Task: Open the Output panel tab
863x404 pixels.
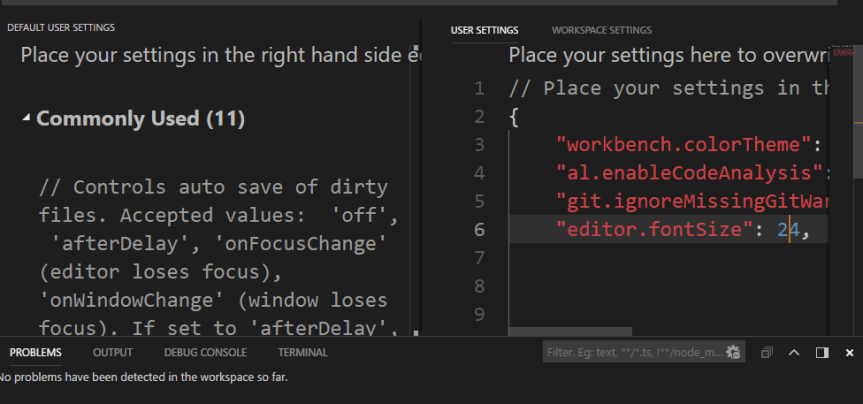Action: (x=112, y=352)
